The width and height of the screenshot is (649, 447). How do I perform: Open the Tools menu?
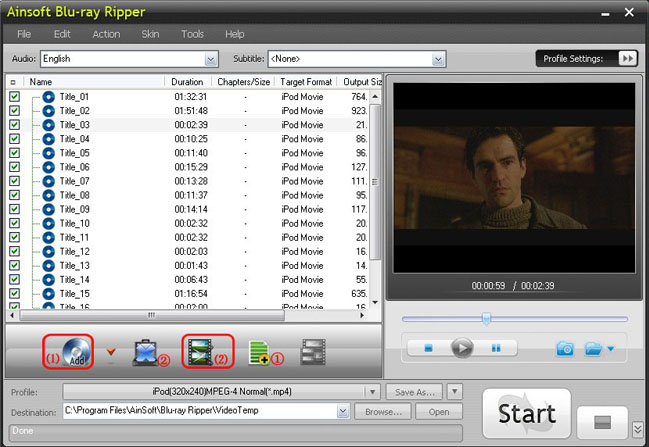click(x=192, y=34)
